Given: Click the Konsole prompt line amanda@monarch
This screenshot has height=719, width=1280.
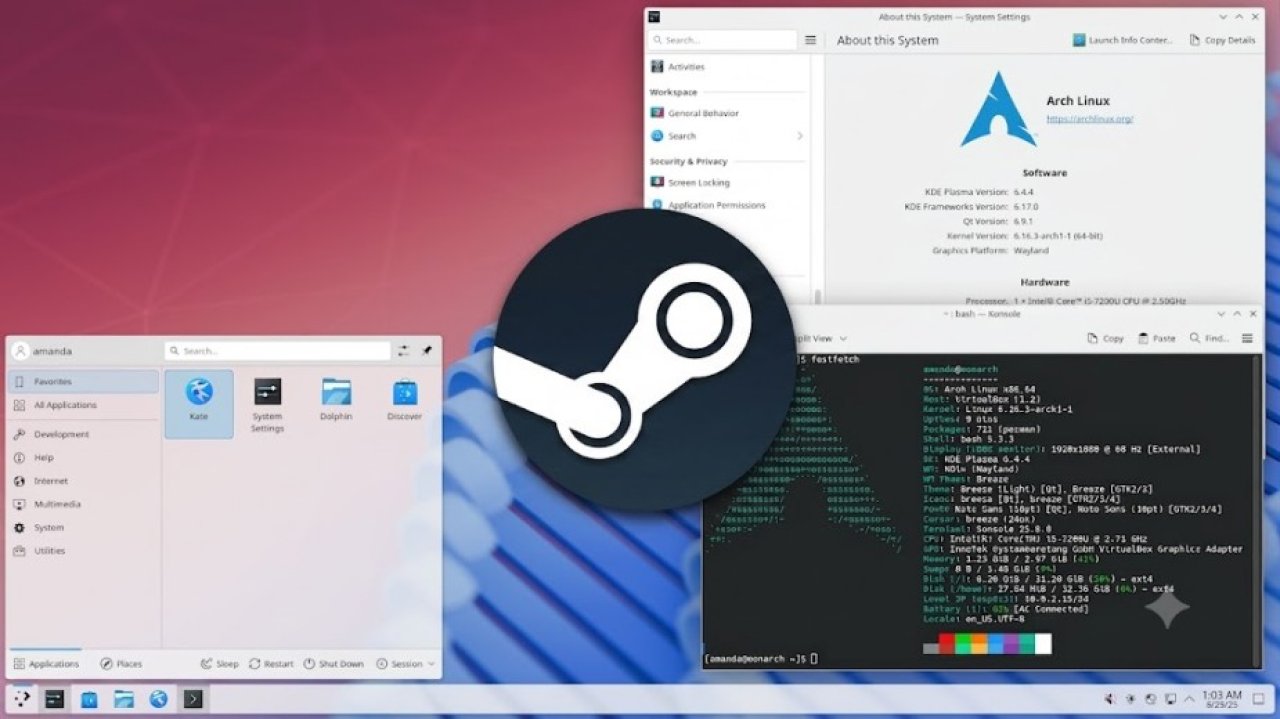Looking at the screenshot, I should coord(760,658).
